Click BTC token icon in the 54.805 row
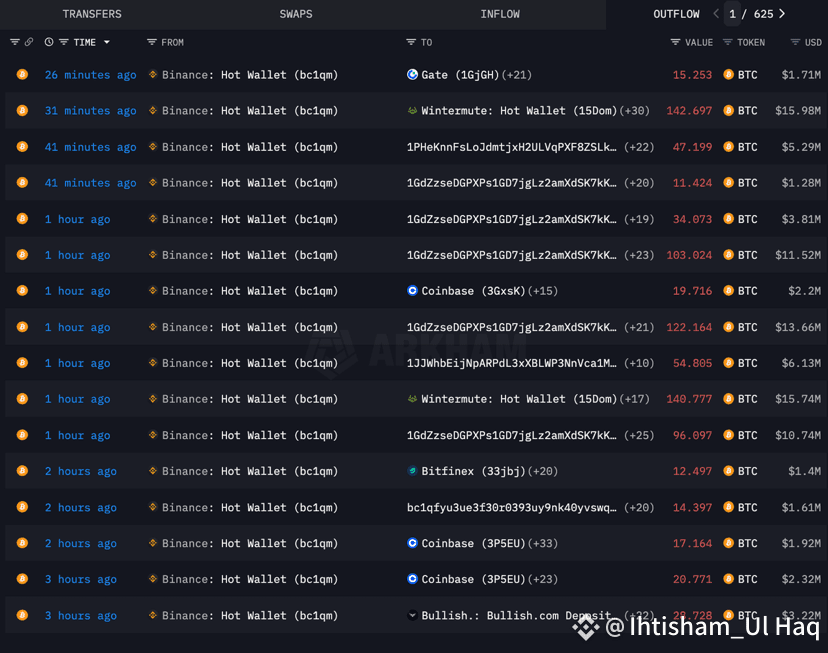This screenshot has height=653, width=828. pos(728,363)
